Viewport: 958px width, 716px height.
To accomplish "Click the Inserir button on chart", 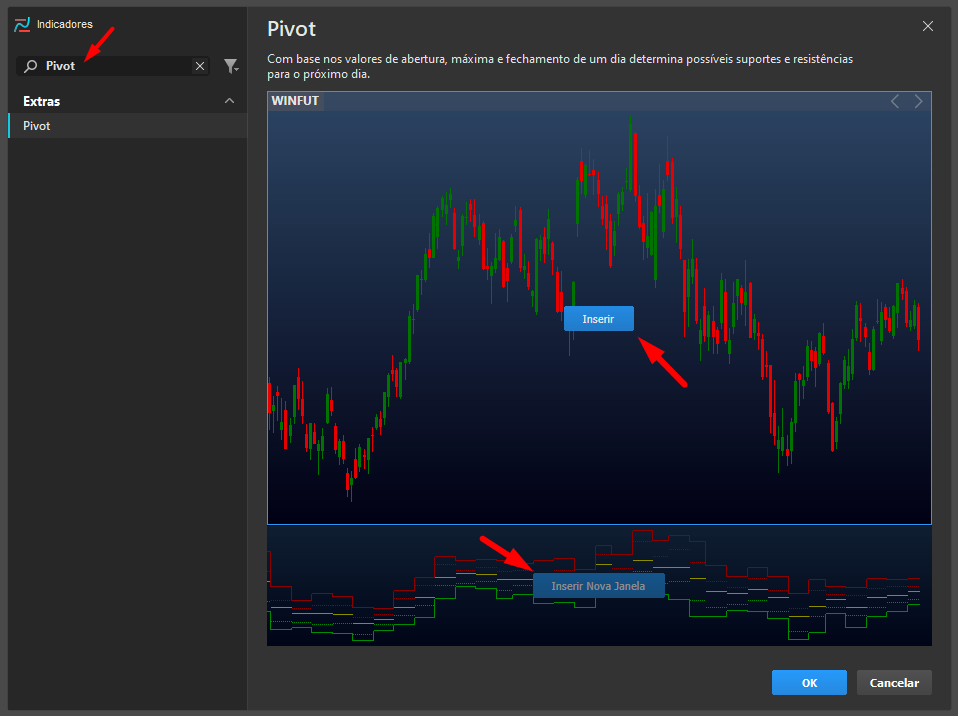I will tap(598, 319).
